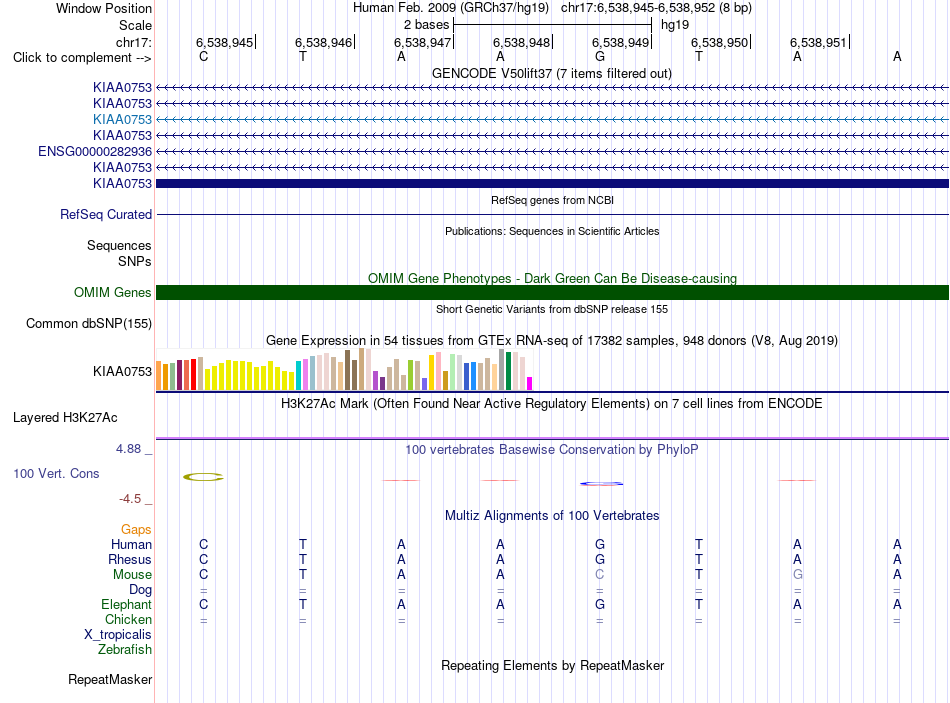Click the 6,538,945 ruler position

pyautogui.click(x=224, y=42)
